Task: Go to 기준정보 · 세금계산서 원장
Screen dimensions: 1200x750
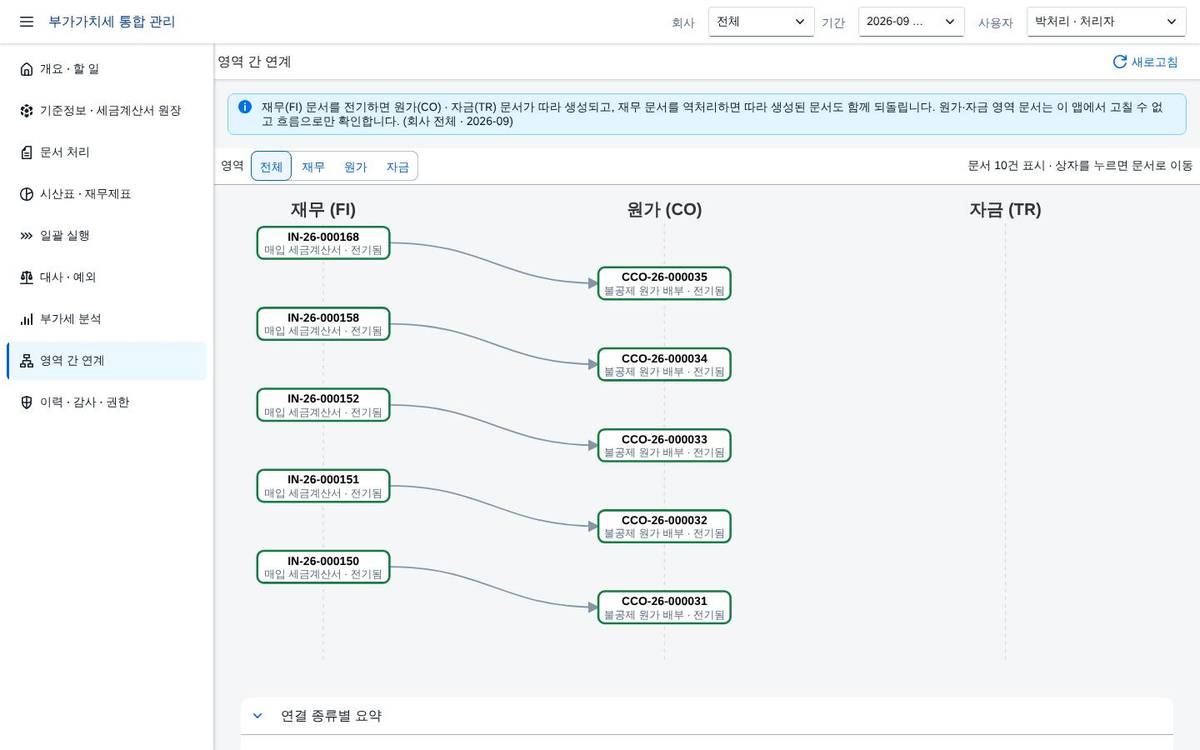Action: [107, 111]
